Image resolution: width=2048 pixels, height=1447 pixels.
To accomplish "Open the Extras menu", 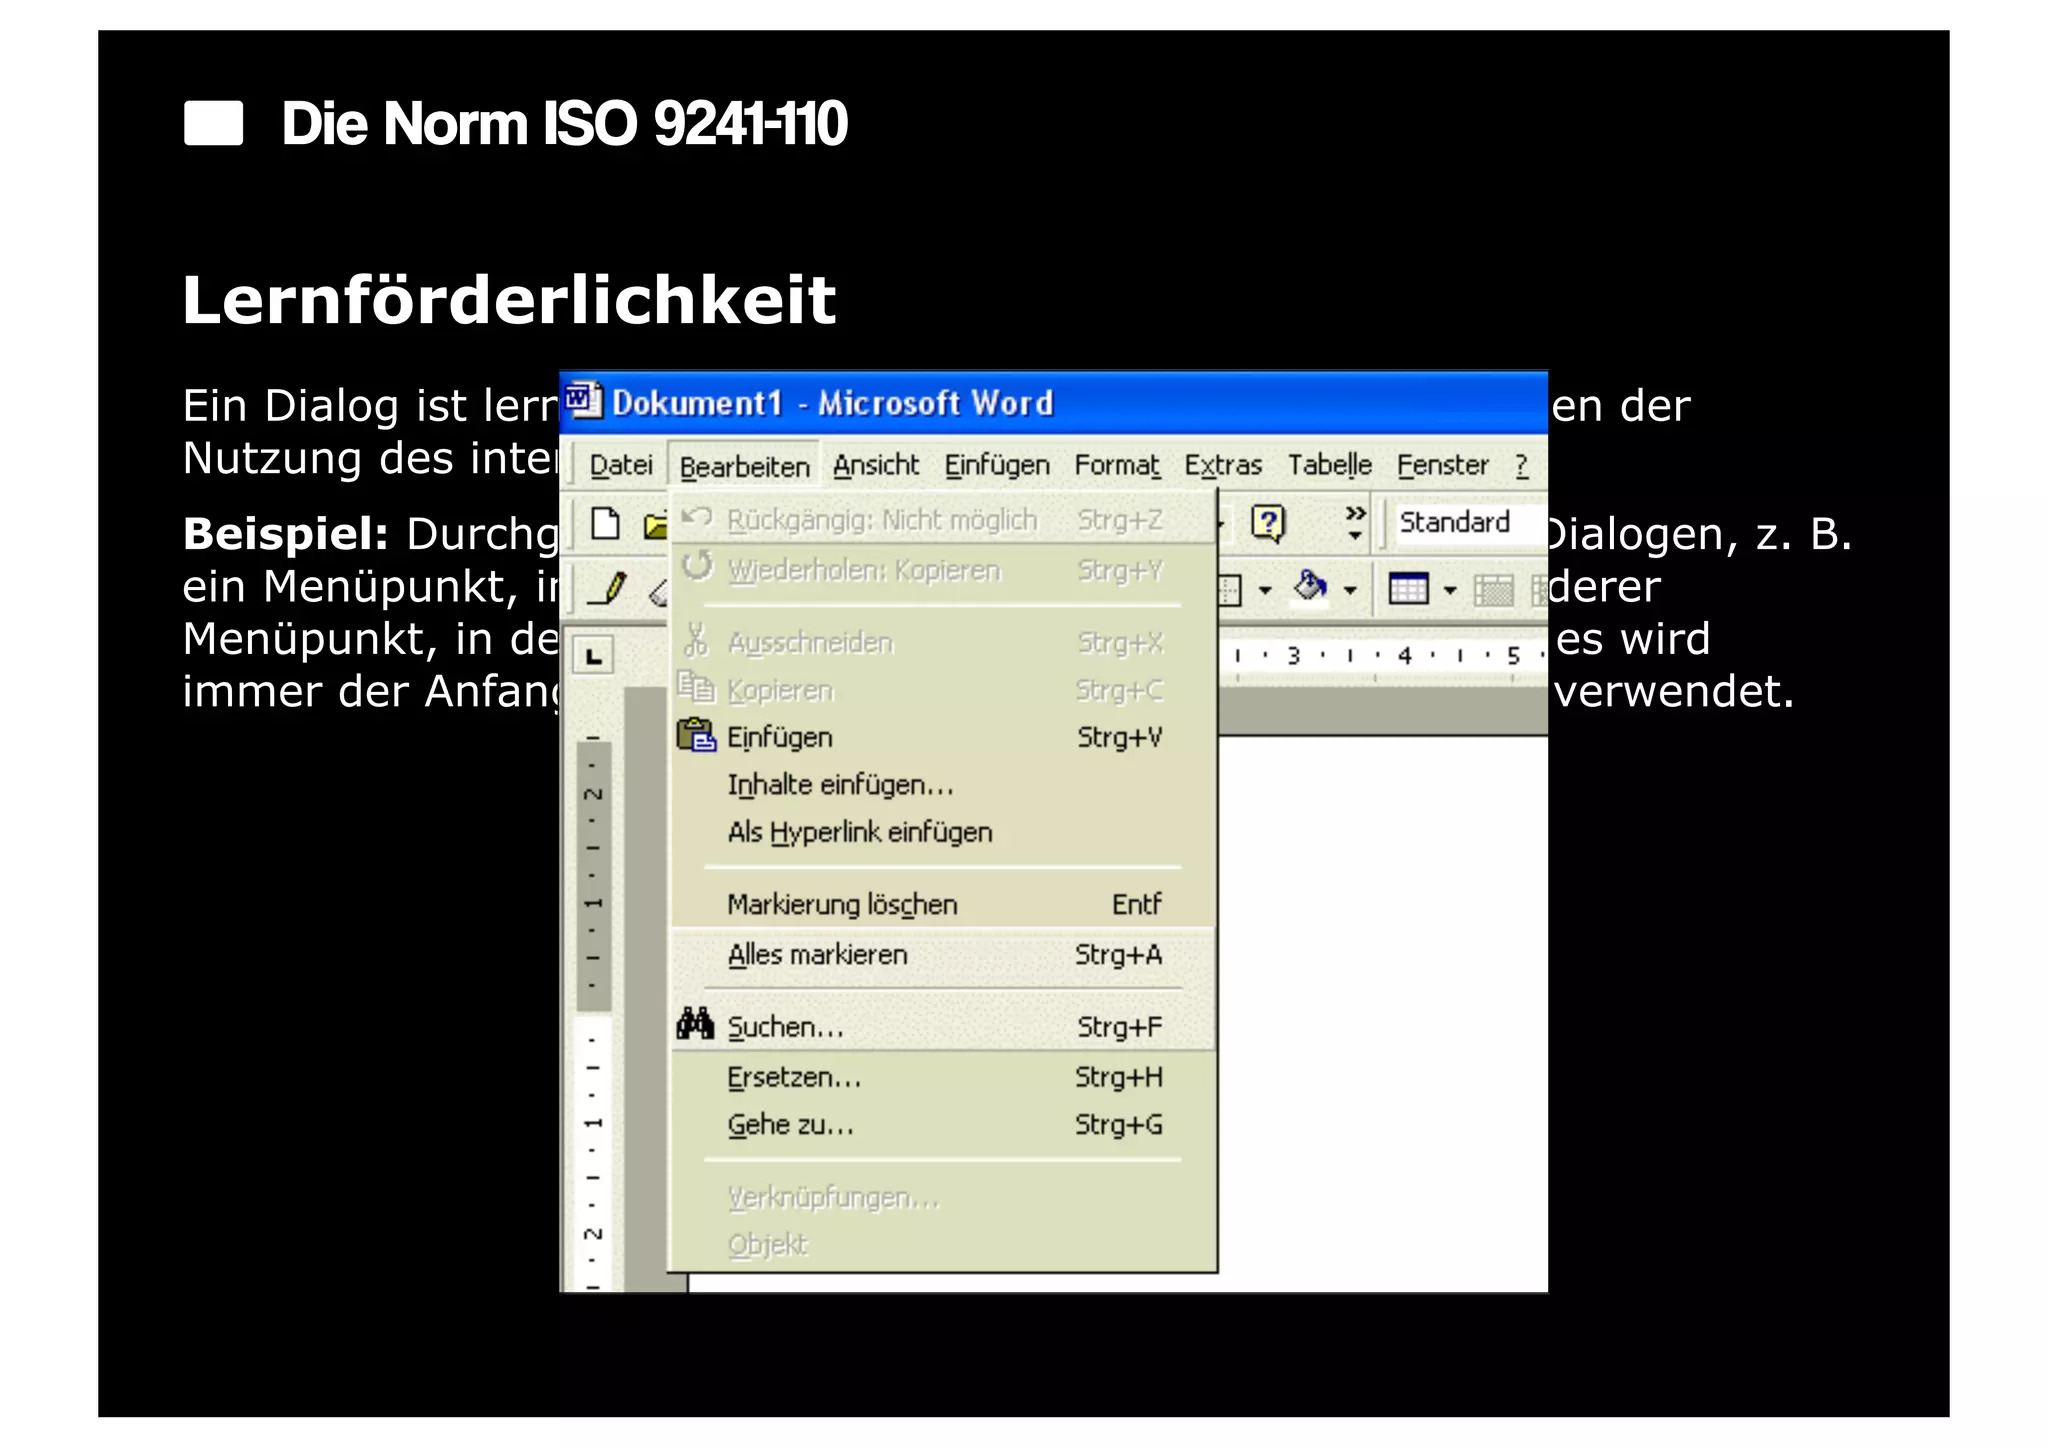I will [x=1223, y=465].
